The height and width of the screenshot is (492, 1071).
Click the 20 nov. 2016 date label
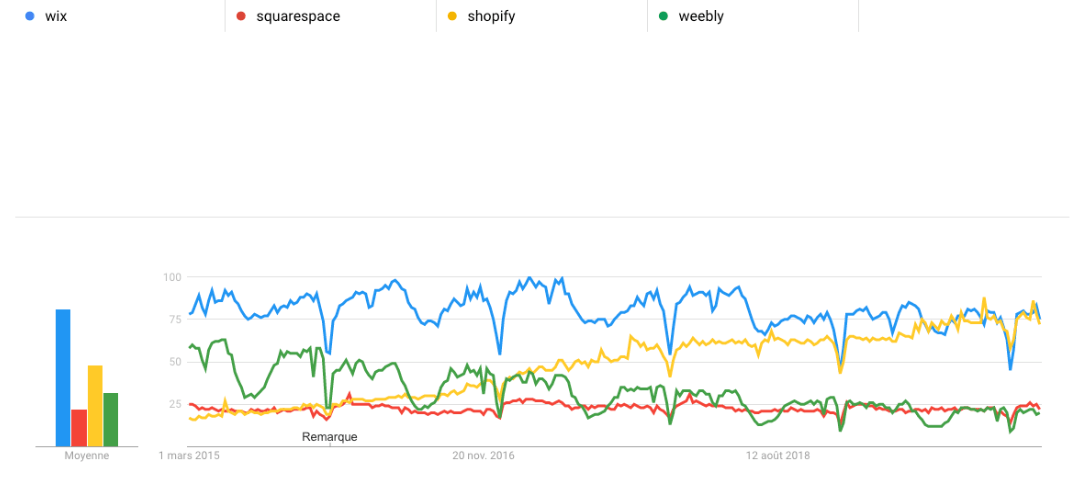483,456
